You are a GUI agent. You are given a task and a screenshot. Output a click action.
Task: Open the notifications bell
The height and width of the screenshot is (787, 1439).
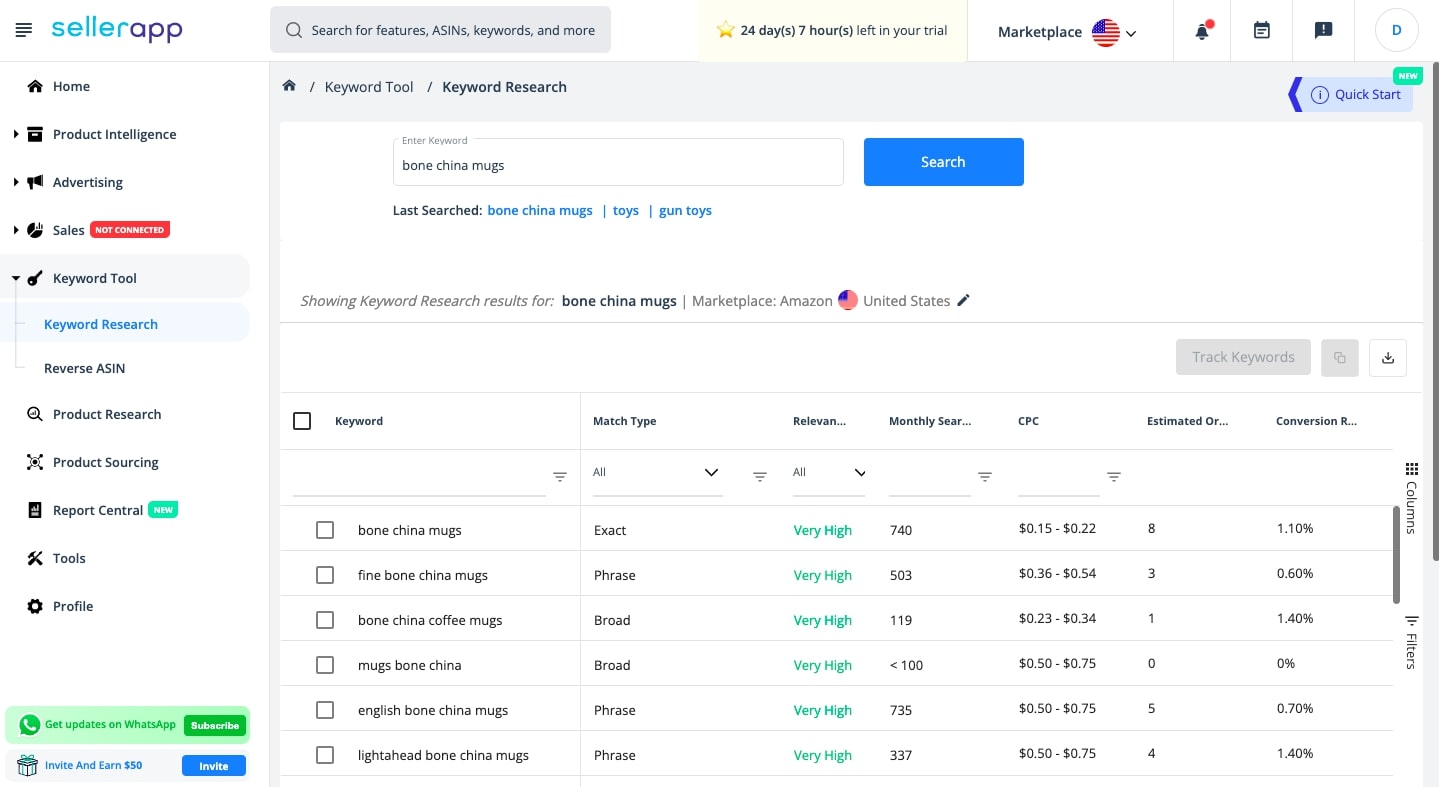pyautogui.click(x=1202, y=31)
